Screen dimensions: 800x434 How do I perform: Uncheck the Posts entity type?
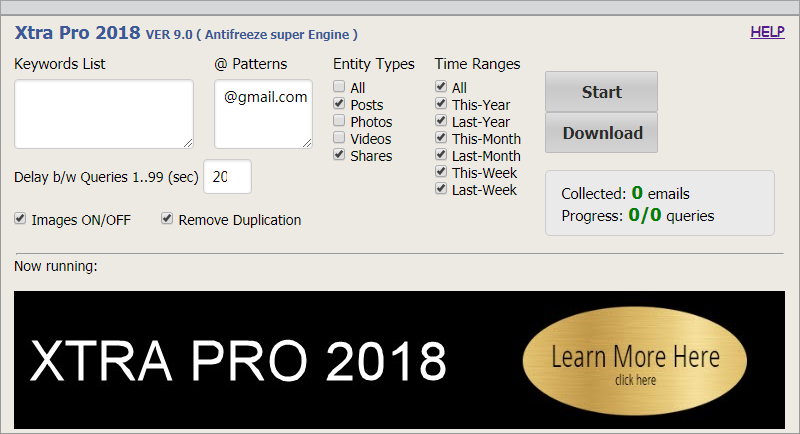point(339,104)
